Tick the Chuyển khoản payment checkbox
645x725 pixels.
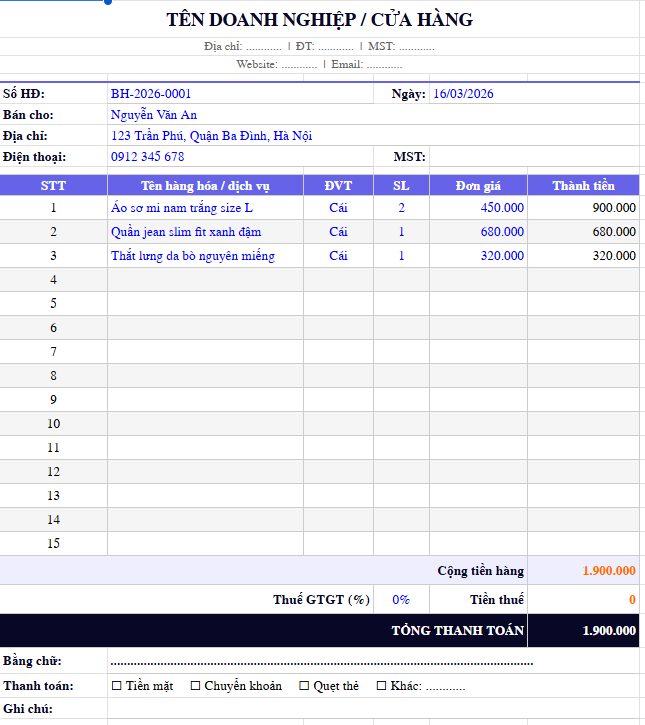coord(195,686)
